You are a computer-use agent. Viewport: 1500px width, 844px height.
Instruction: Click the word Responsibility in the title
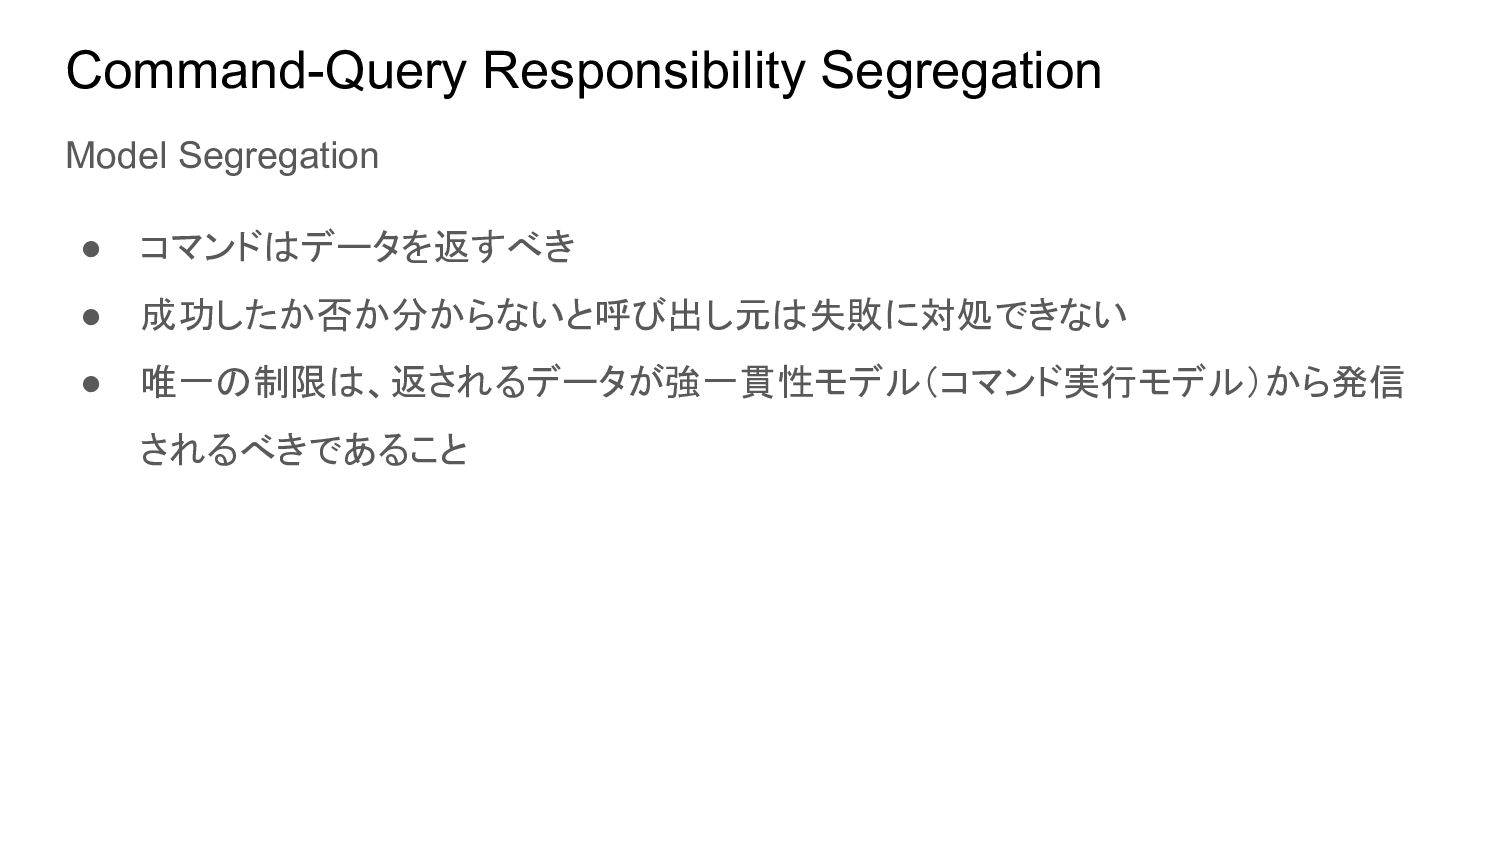click(x=643, y=71)
